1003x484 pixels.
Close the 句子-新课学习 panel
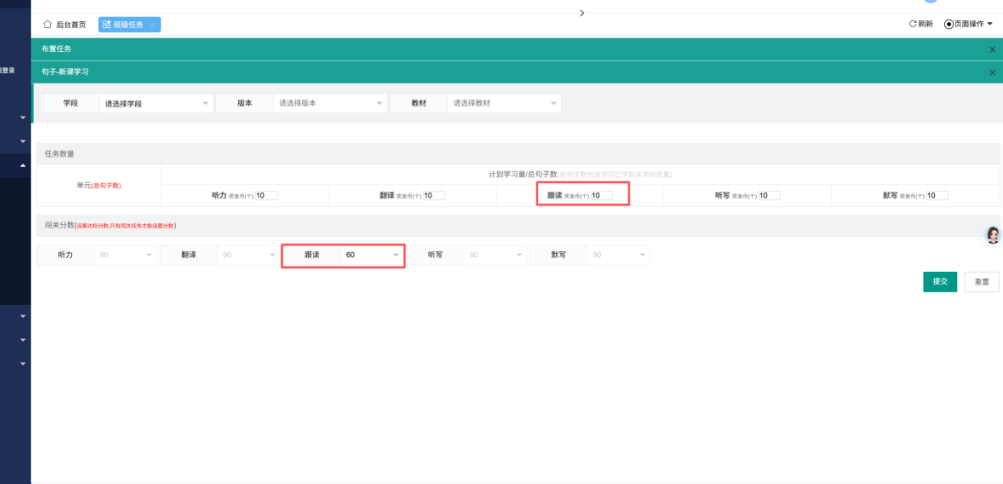(992, 72)
